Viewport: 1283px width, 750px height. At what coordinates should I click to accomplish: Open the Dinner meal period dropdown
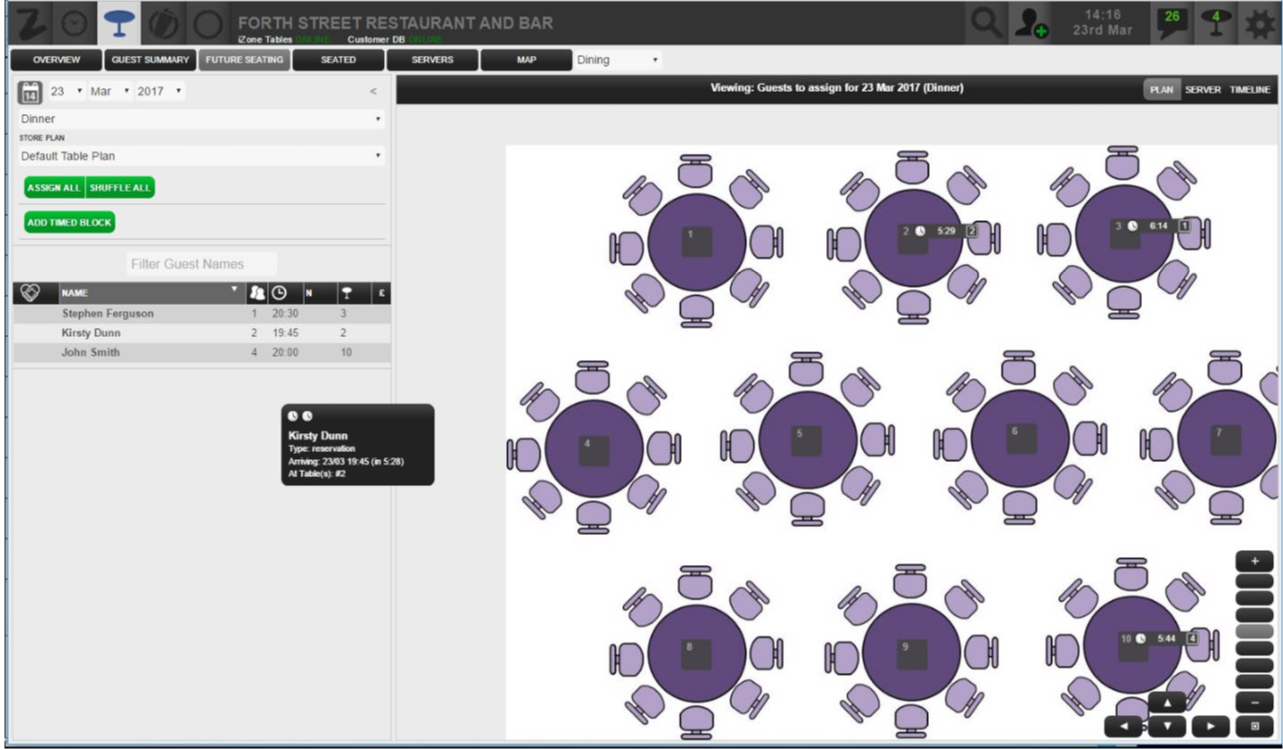(201, 119)
